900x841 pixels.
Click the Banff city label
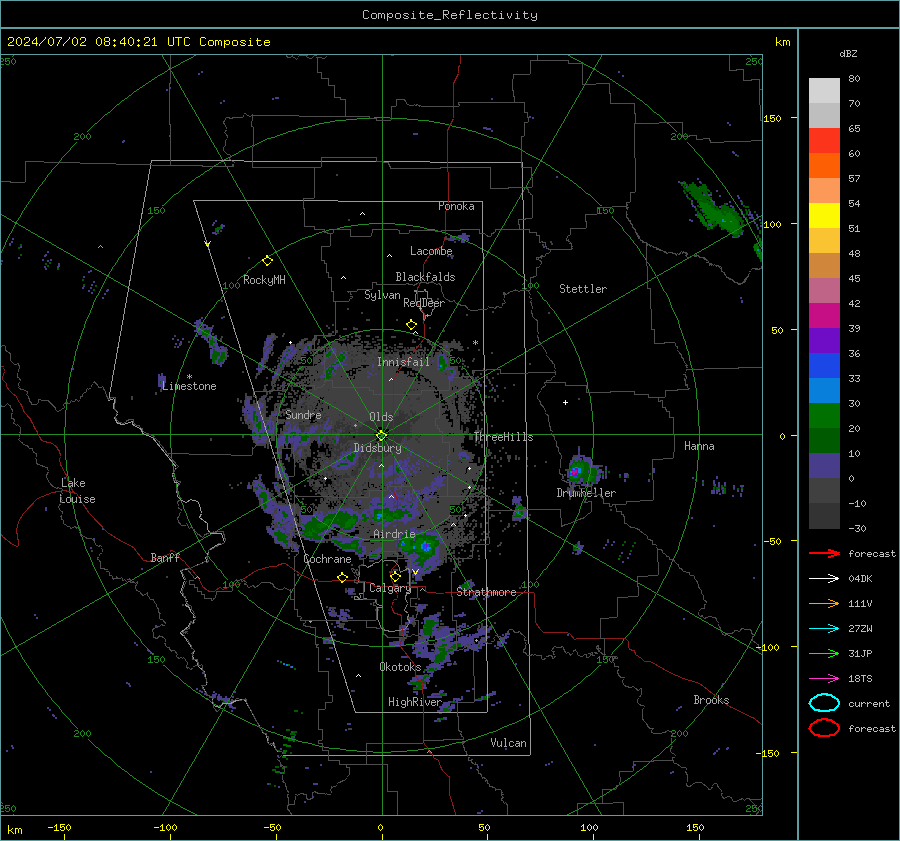[x=165, y=558]
